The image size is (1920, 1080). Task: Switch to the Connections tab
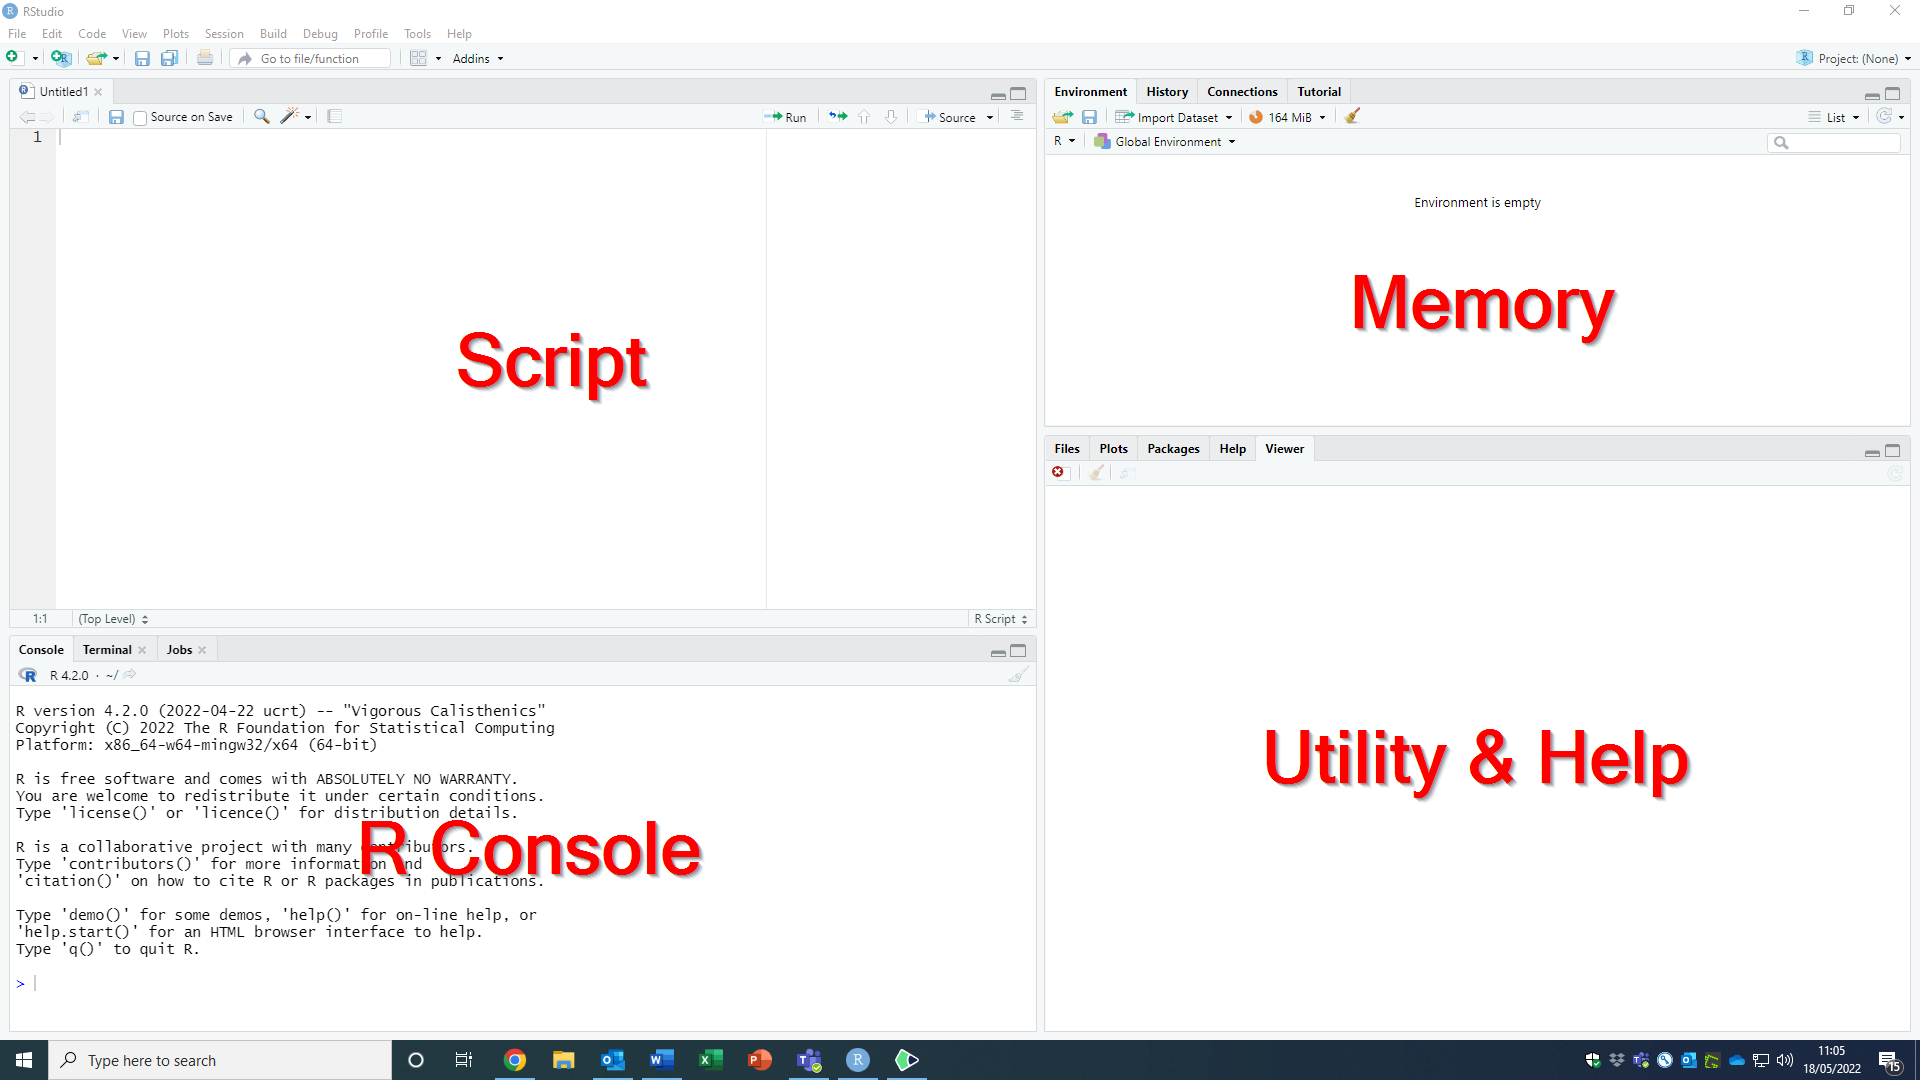coord(1242,91)
